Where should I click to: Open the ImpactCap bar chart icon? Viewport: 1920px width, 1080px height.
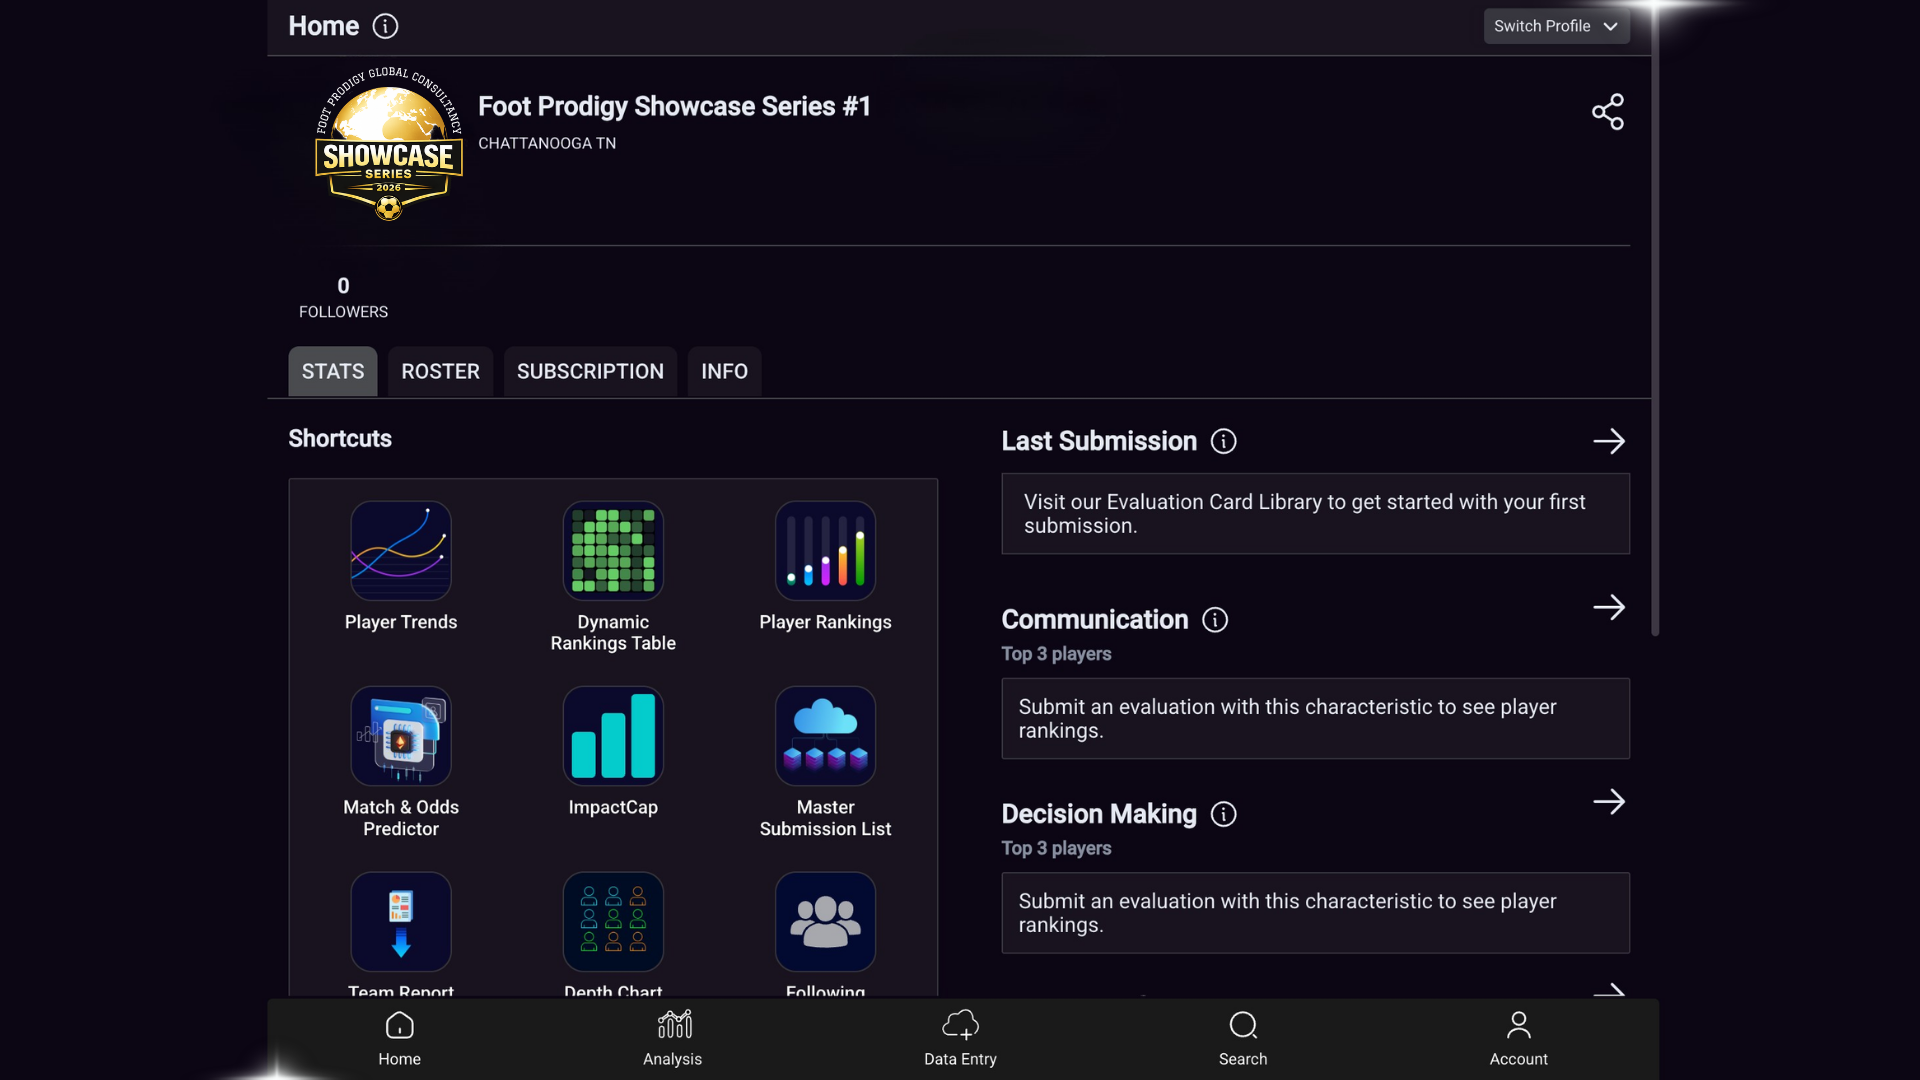613,737
